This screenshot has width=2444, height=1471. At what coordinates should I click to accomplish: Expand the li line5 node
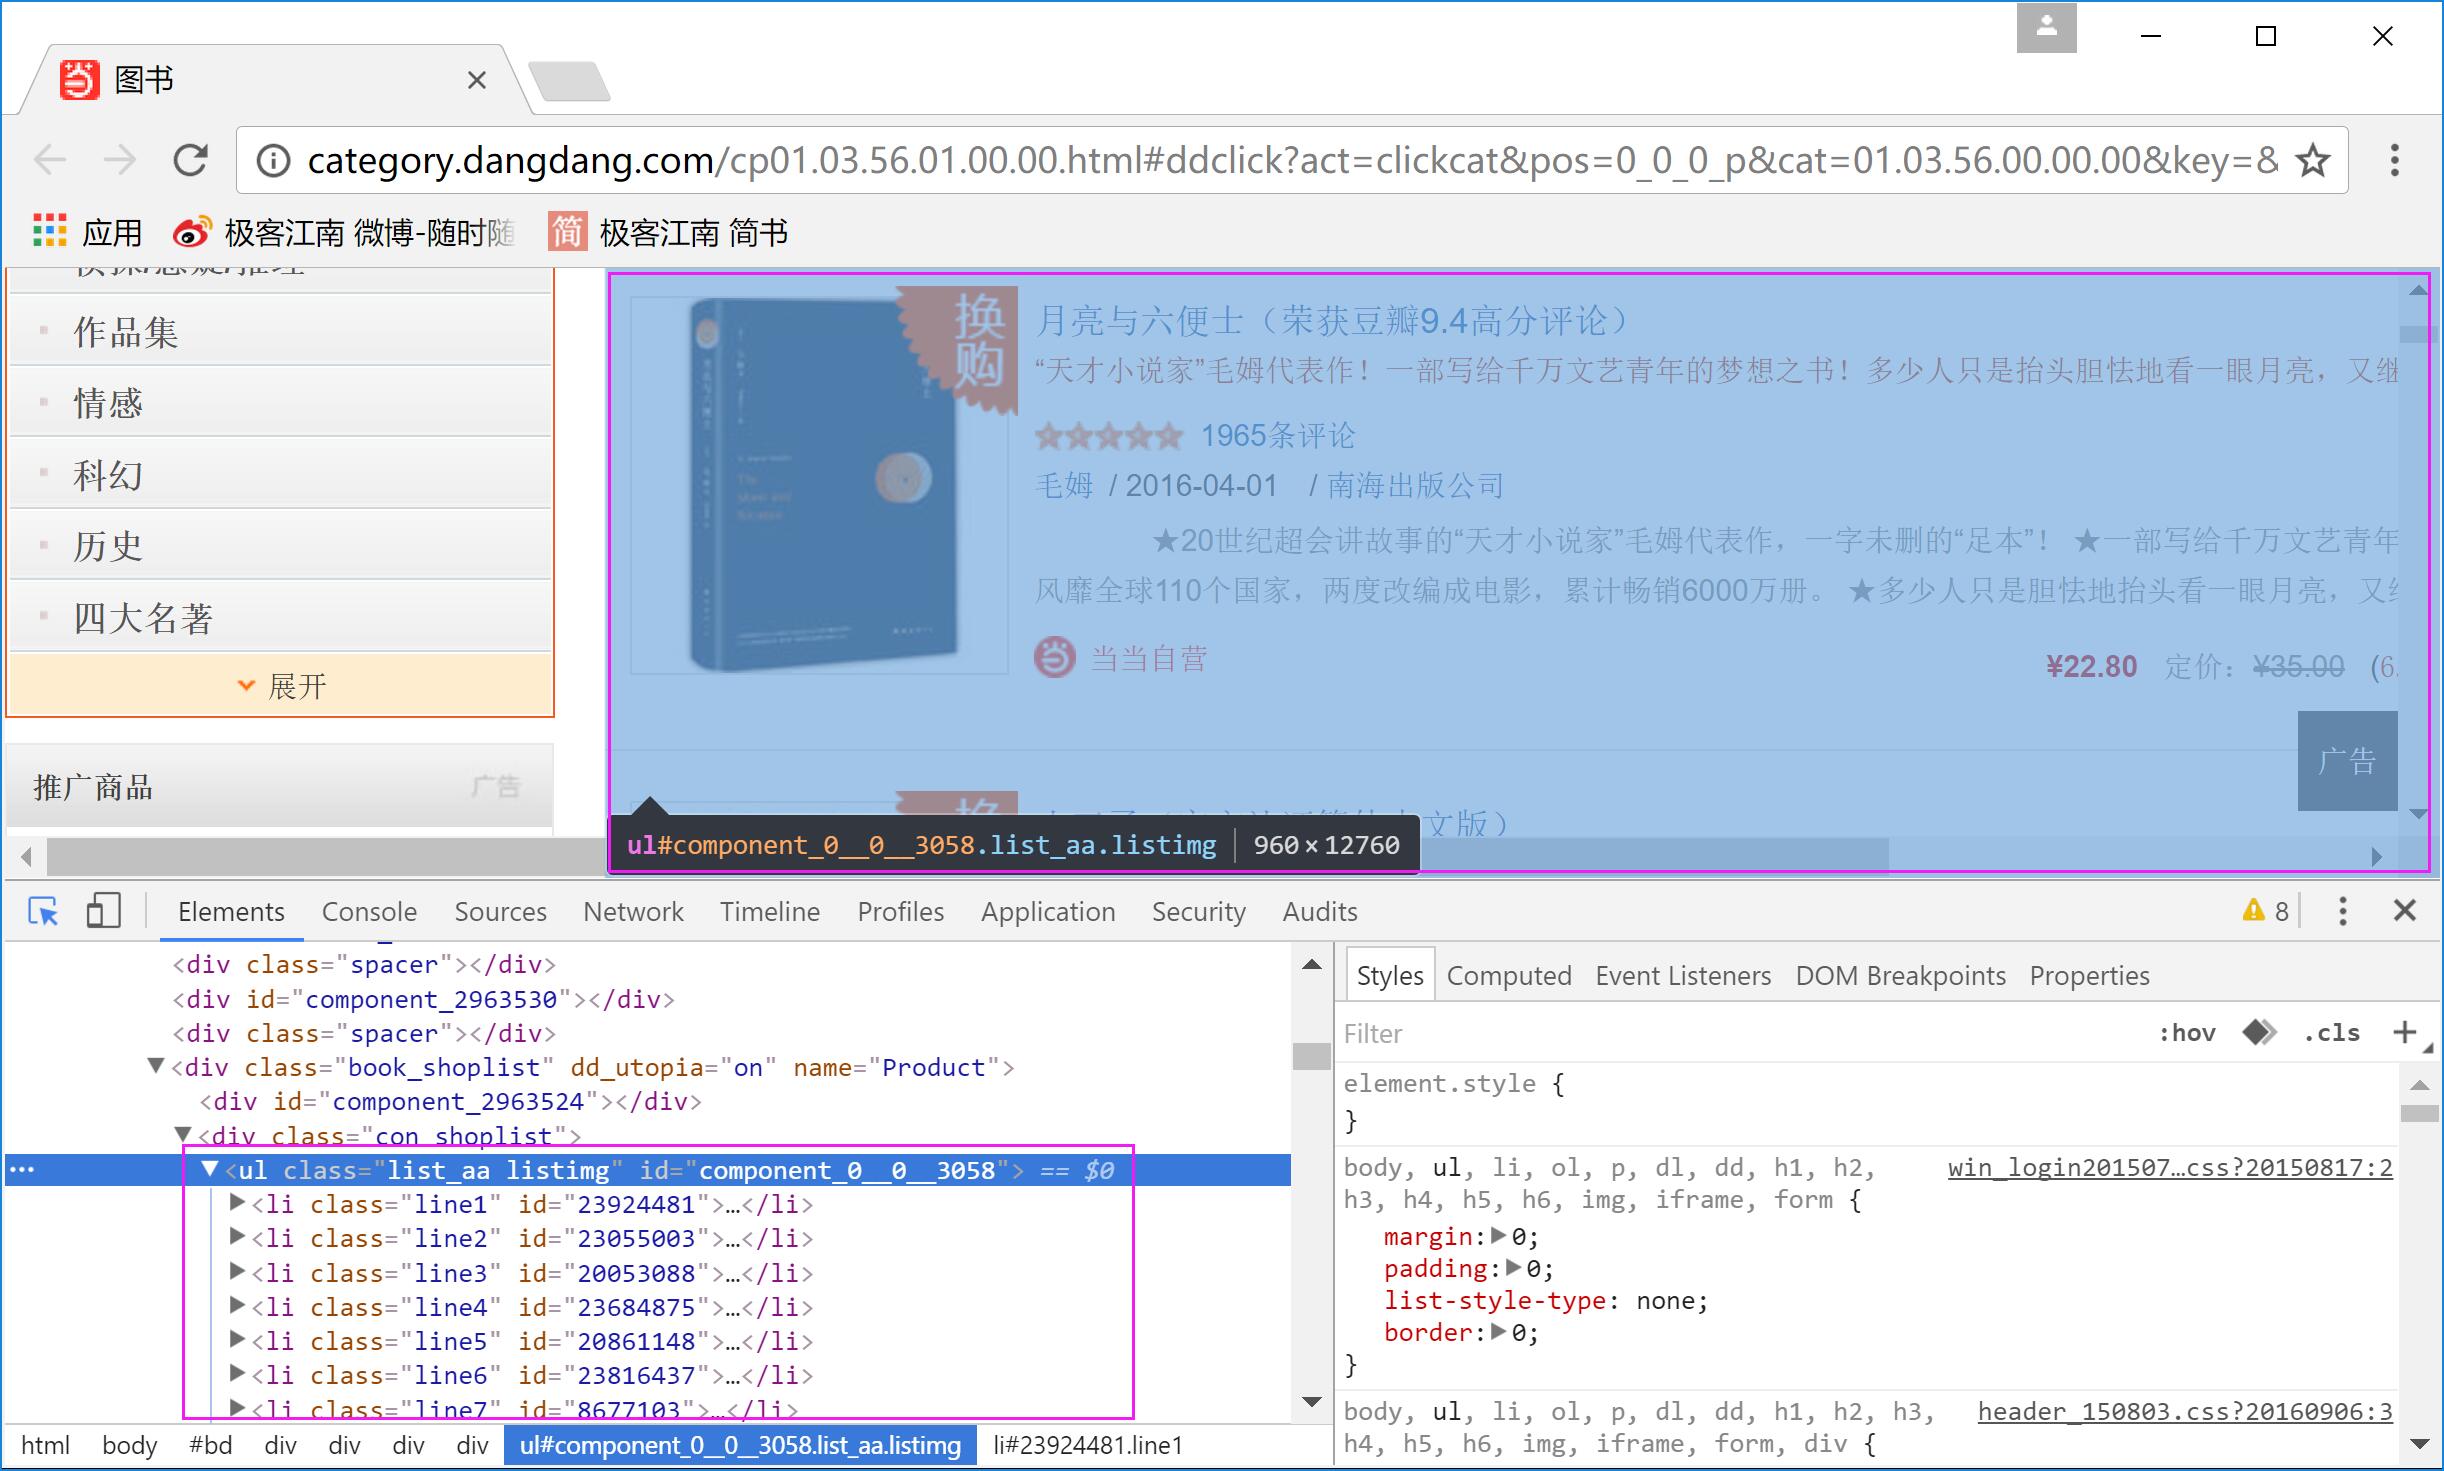(x=237, y=1339)
